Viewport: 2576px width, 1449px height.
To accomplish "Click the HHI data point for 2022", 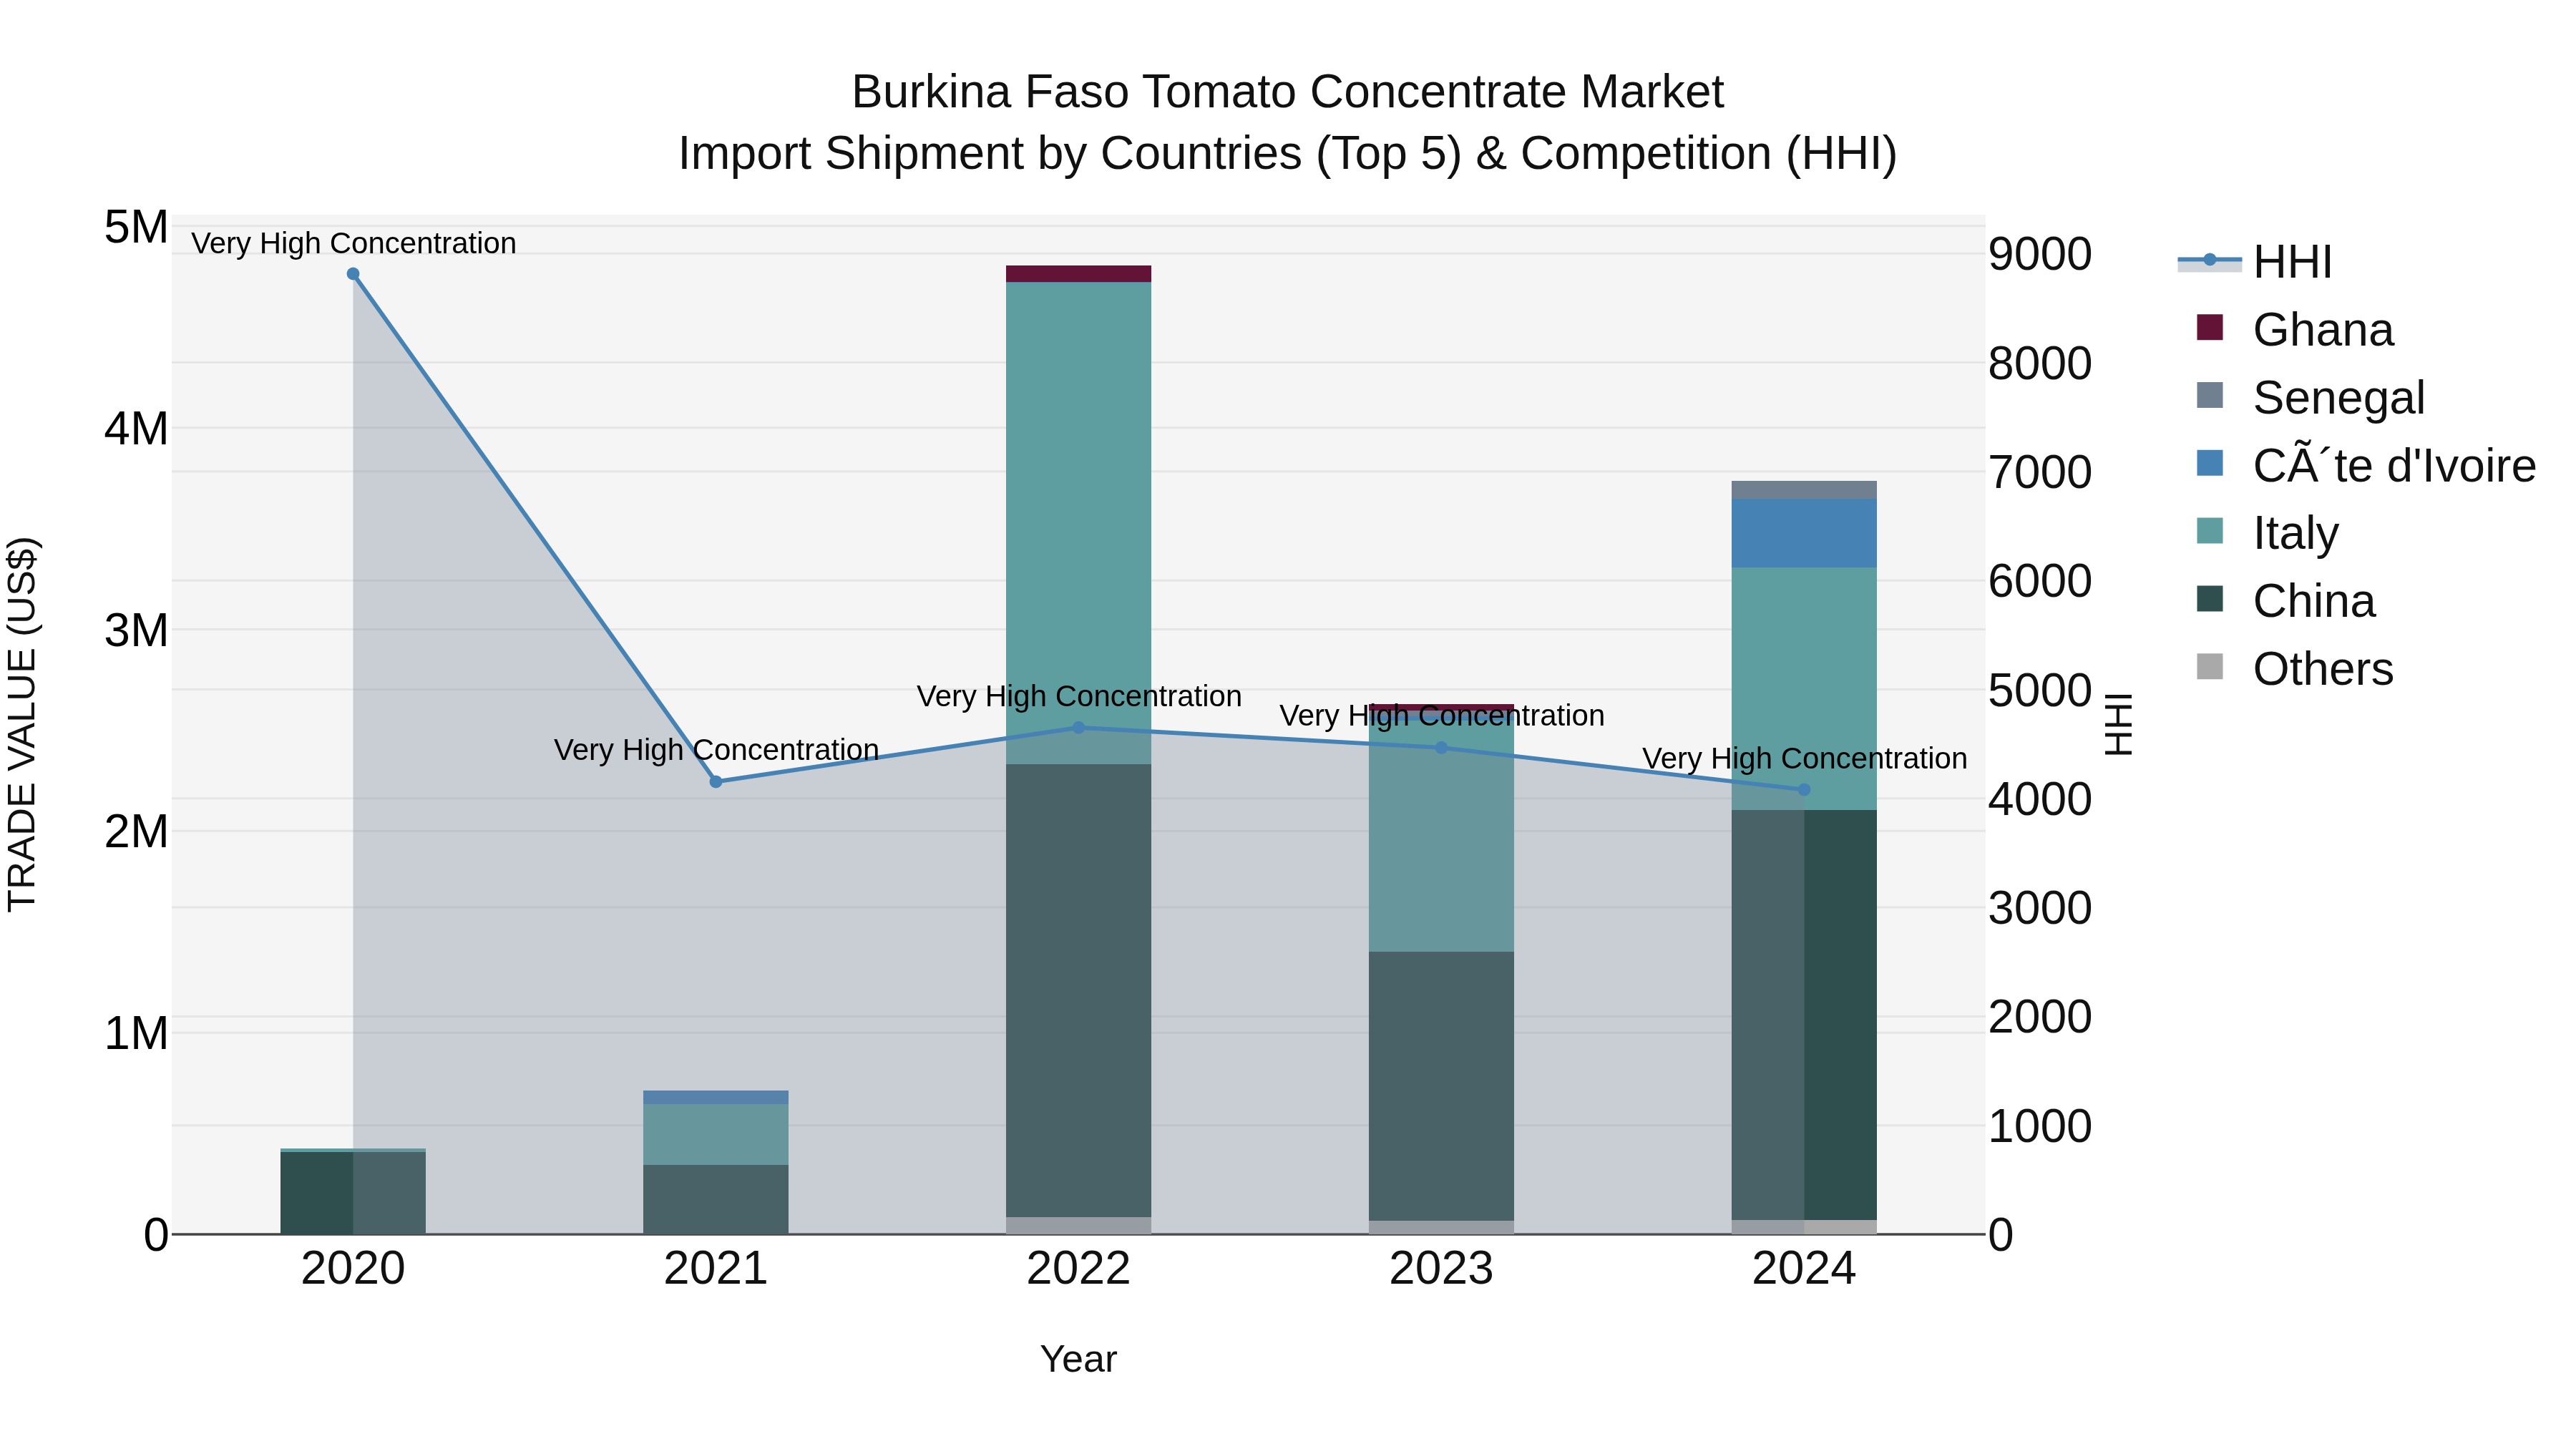I will point(1078,728).
